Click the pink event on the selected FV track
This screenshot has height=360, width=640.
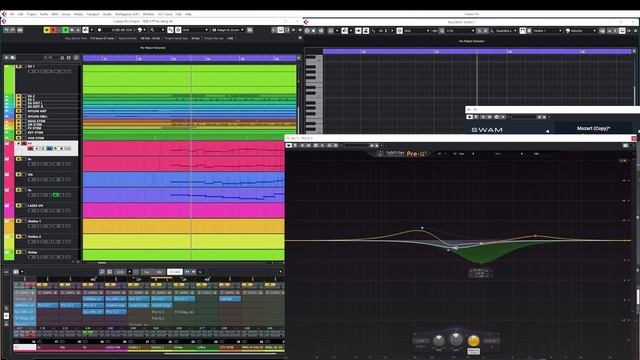point(184,149)
